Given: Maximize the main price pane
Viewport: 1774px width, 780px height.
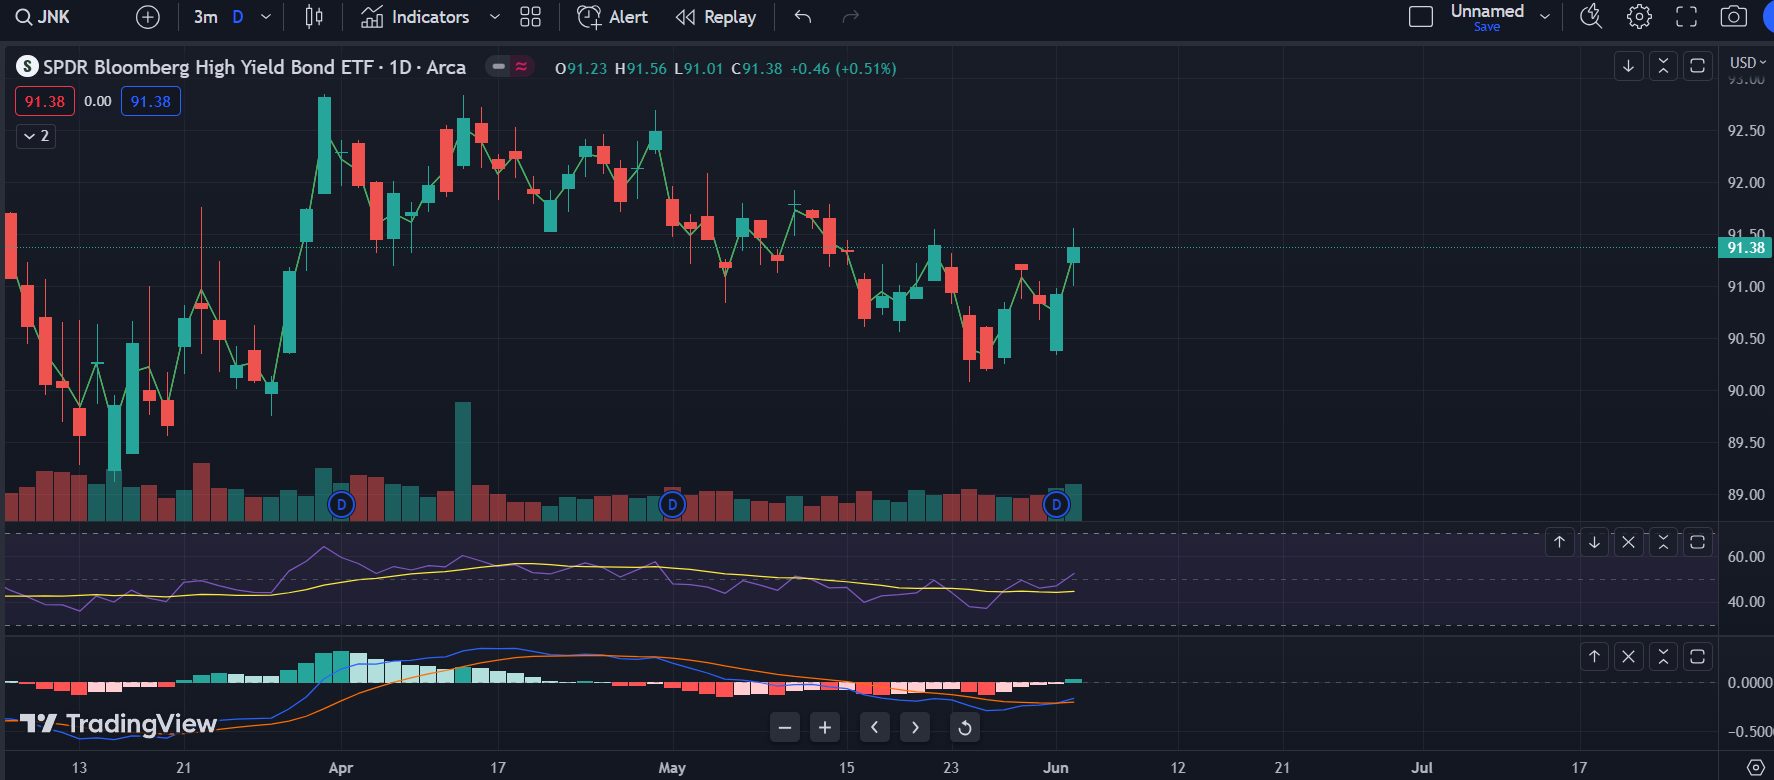Looking at the screenshot, I should pyautogui.click(x=1697, y=66).
